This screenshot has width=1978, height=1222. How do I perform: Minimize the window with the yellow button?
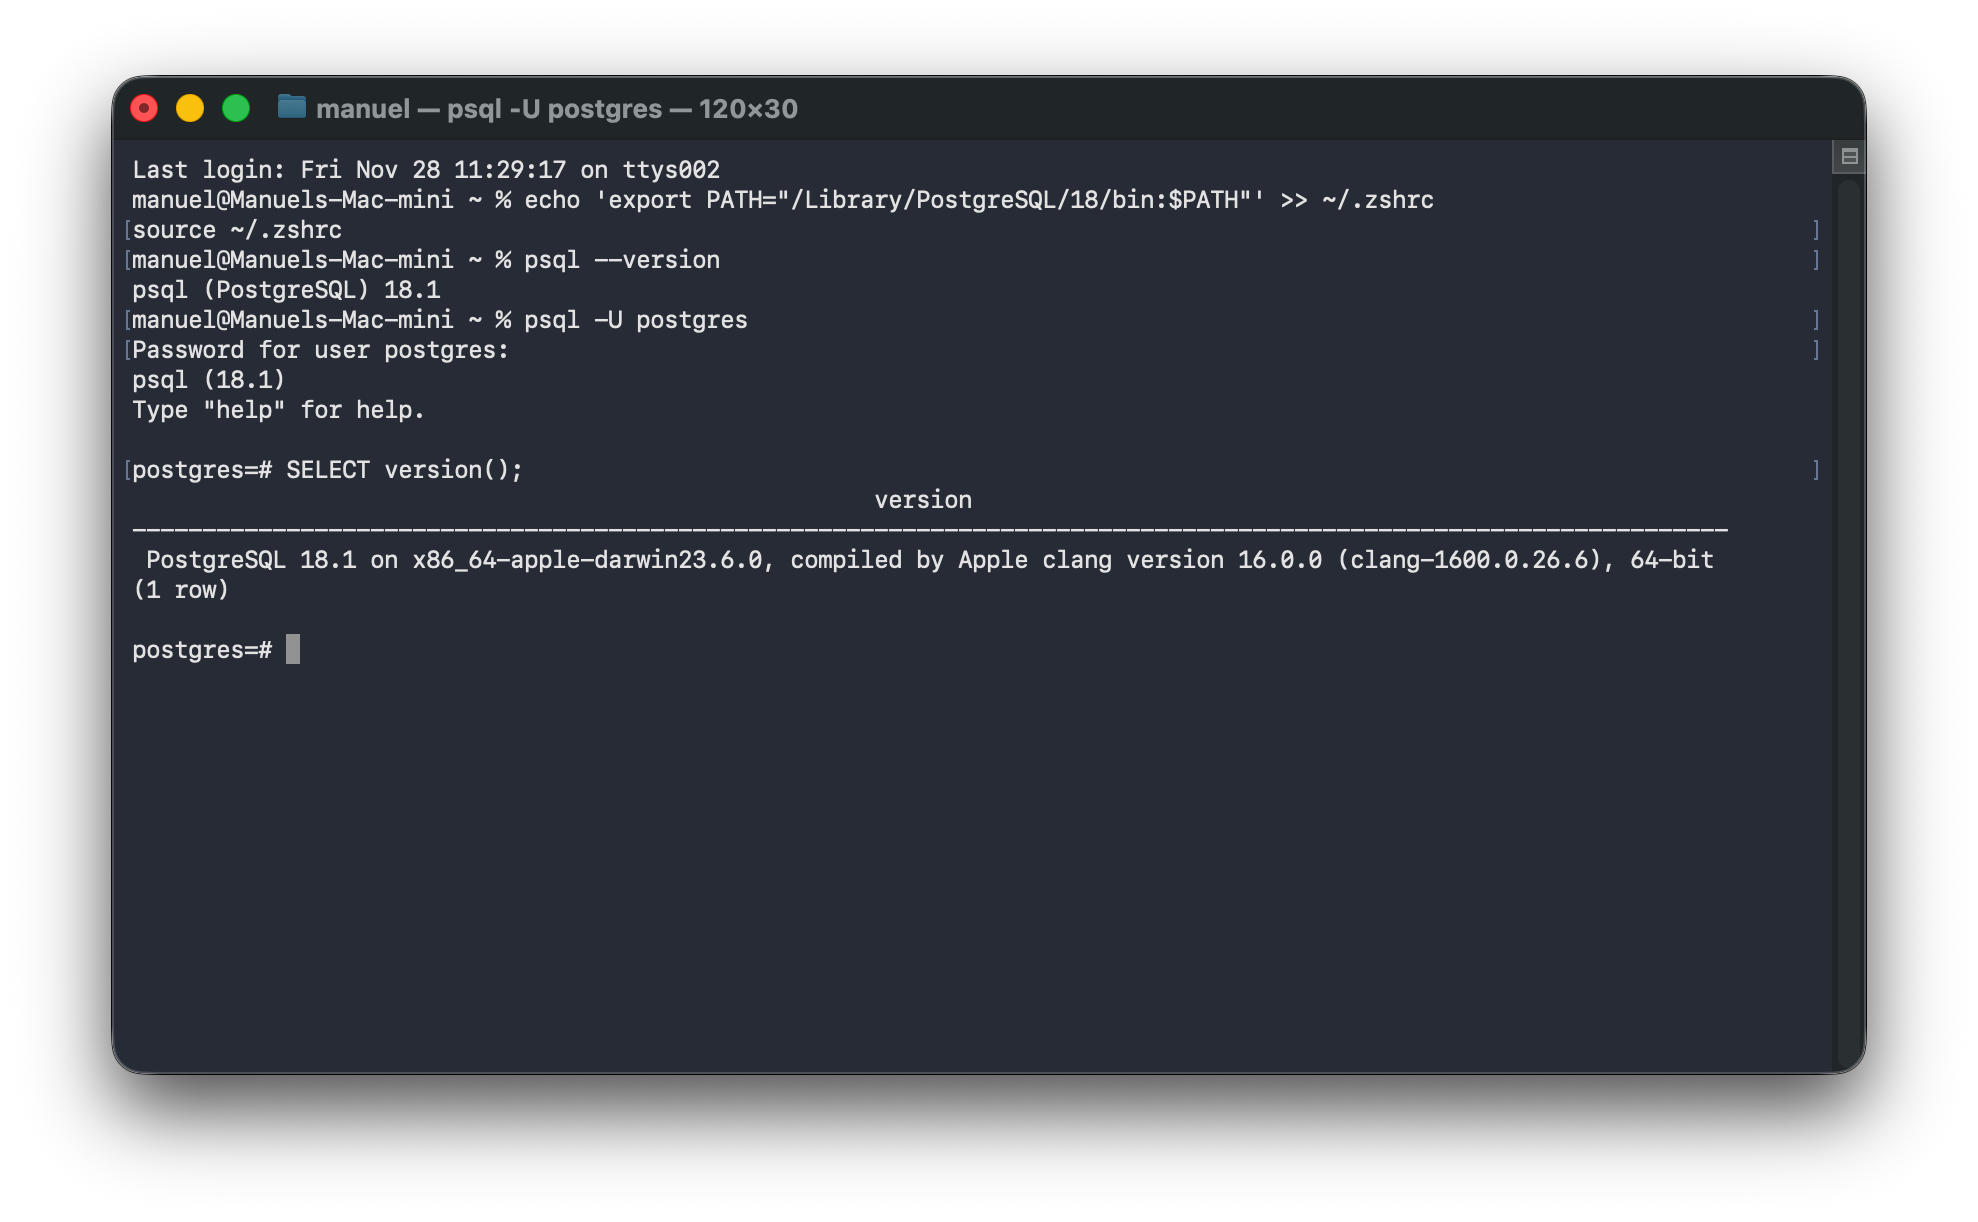pos(190,108)
